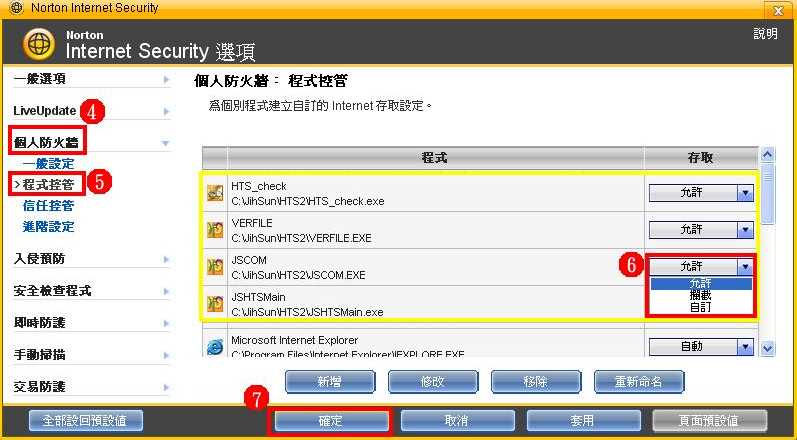Select the JSHTSMain.exe path text
Viewport: 797px width, 440px height.
coord(307,312)
